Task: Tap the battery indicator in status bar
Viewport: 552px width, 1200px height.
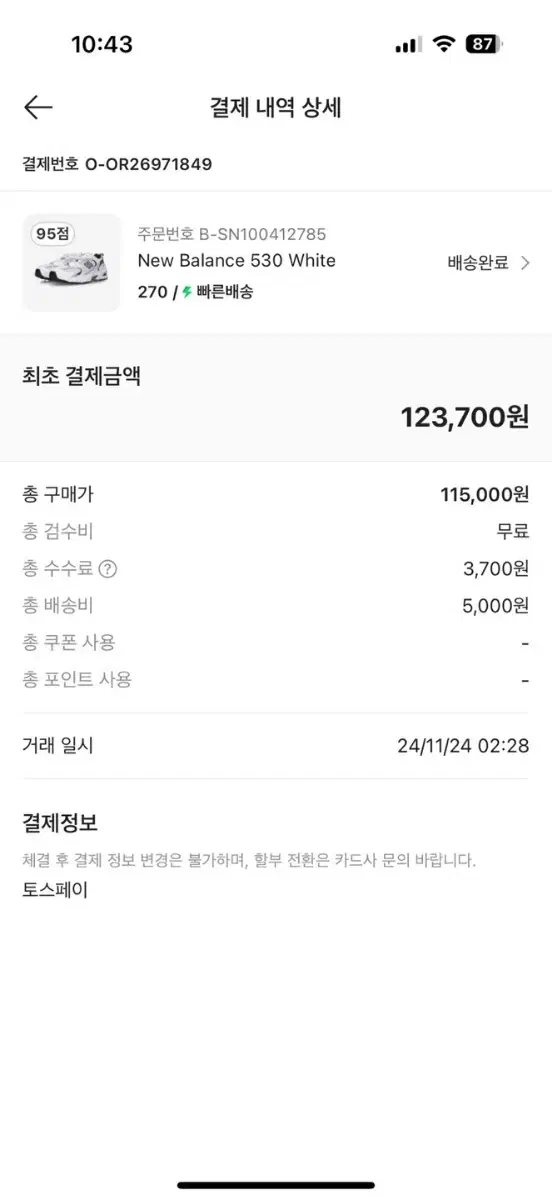Action: pyautogui.click(x=484, y=44)
